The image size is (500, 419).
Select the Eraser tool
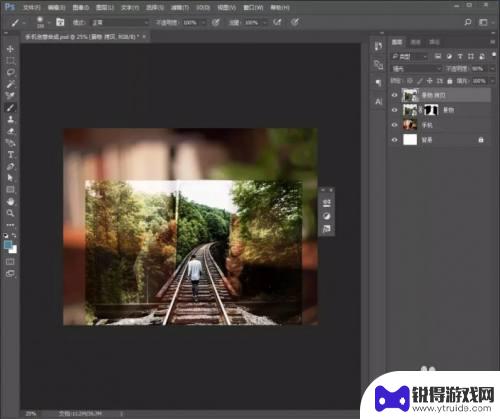(x=10, y=131)
